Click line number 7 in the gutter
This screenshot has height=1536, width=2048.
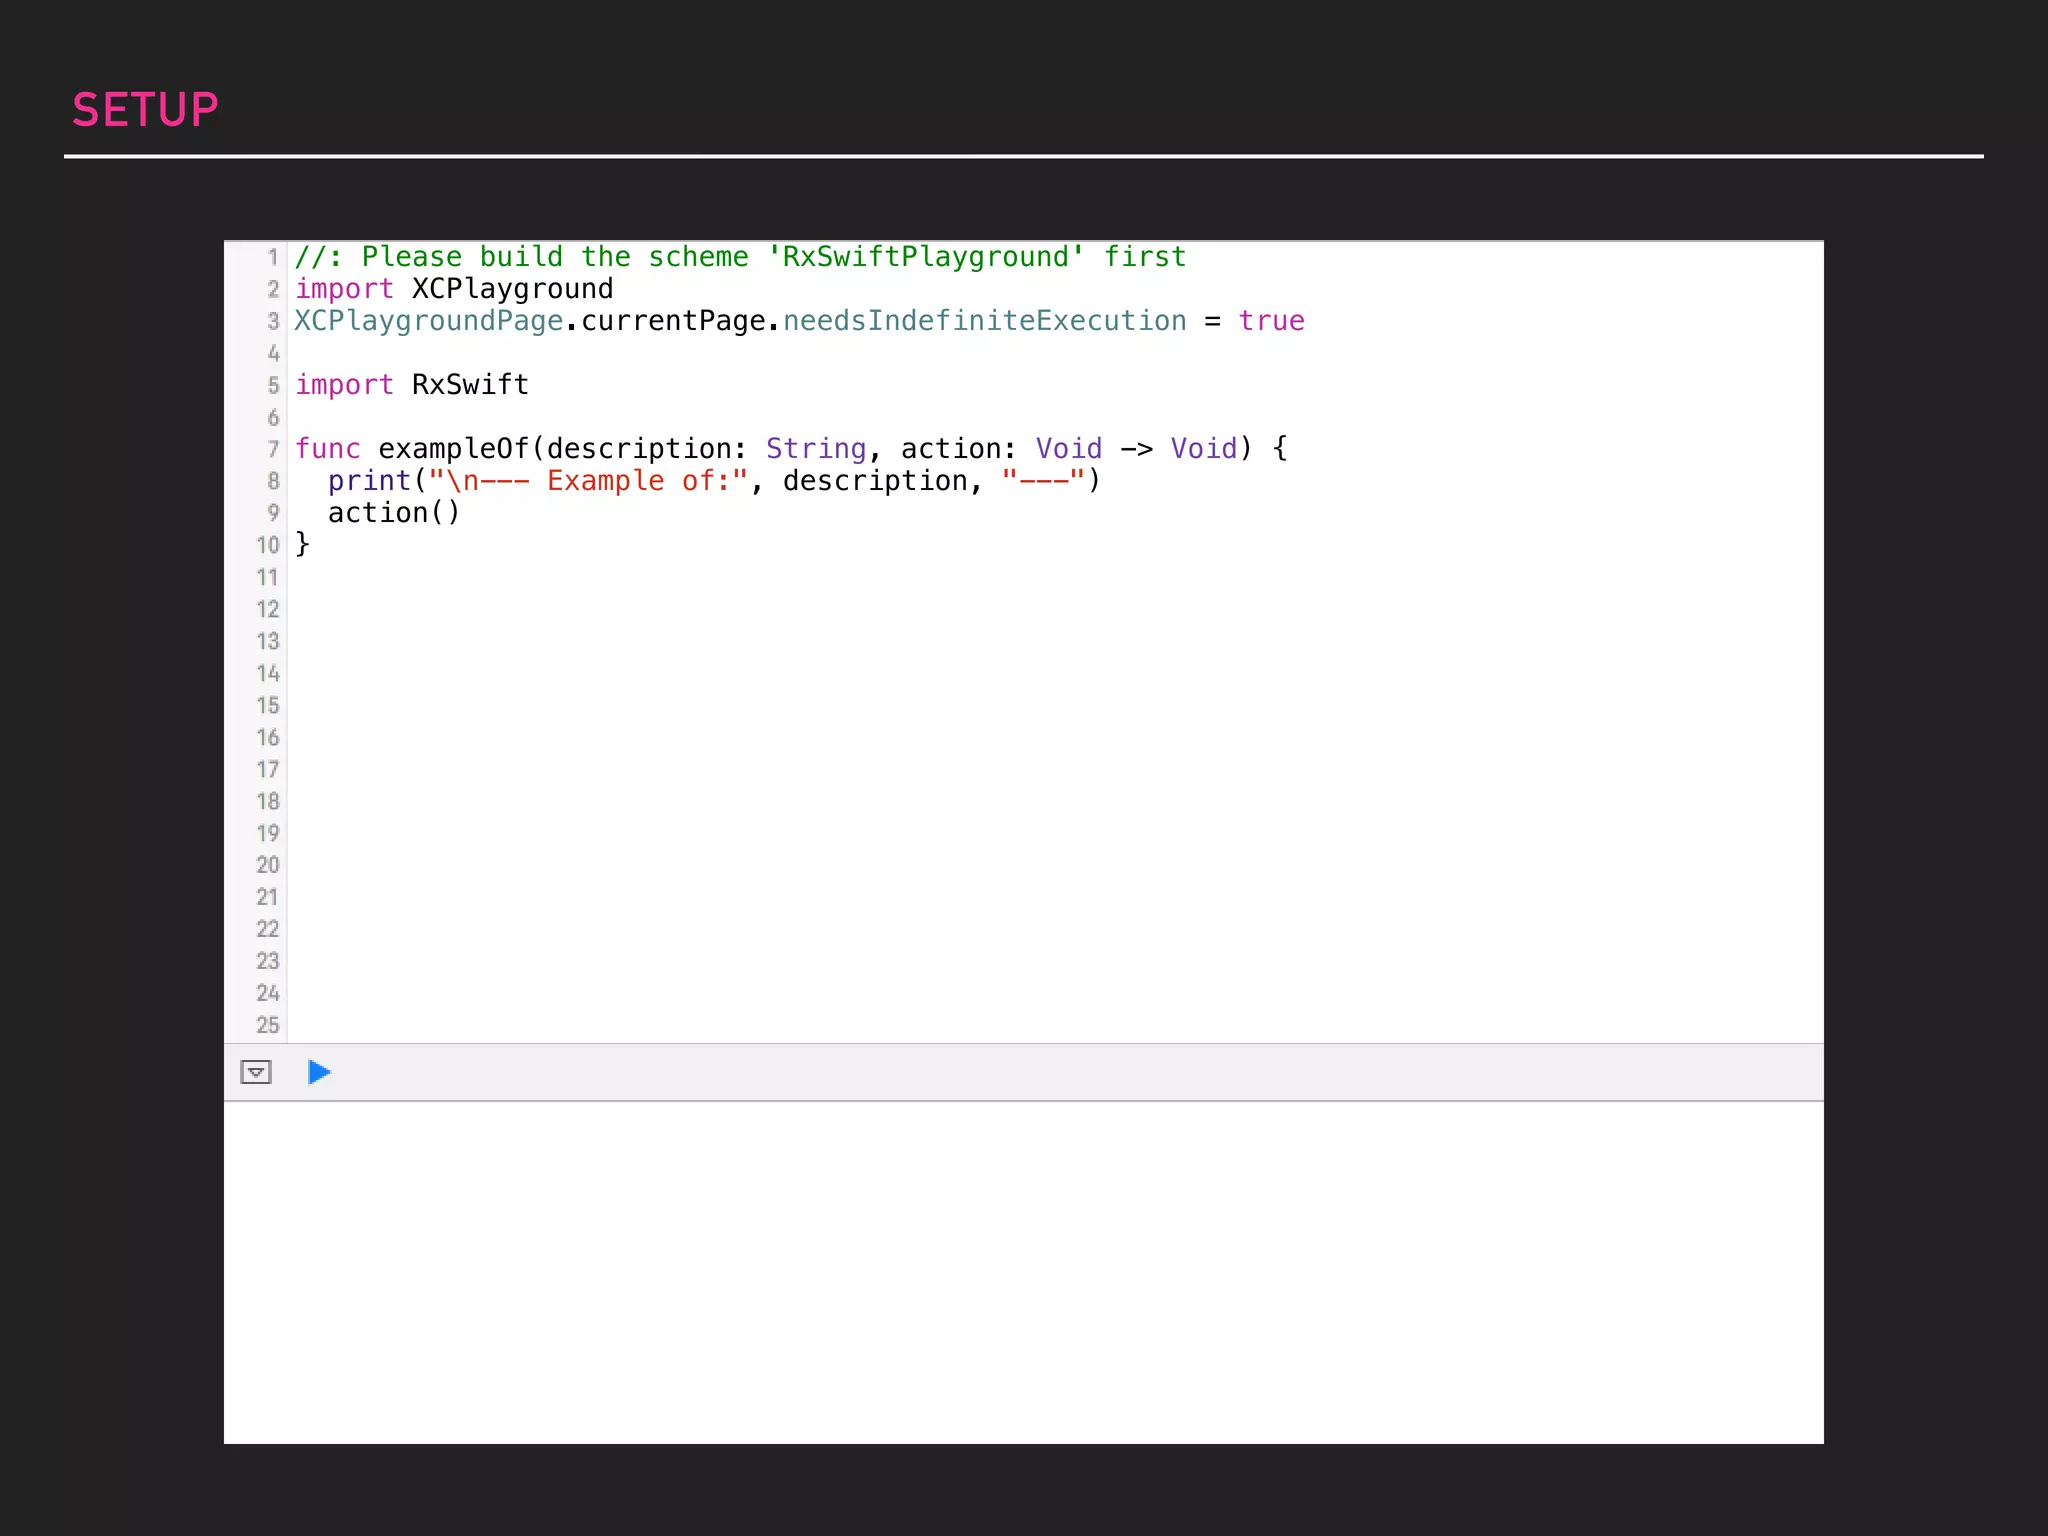[272, 449]
